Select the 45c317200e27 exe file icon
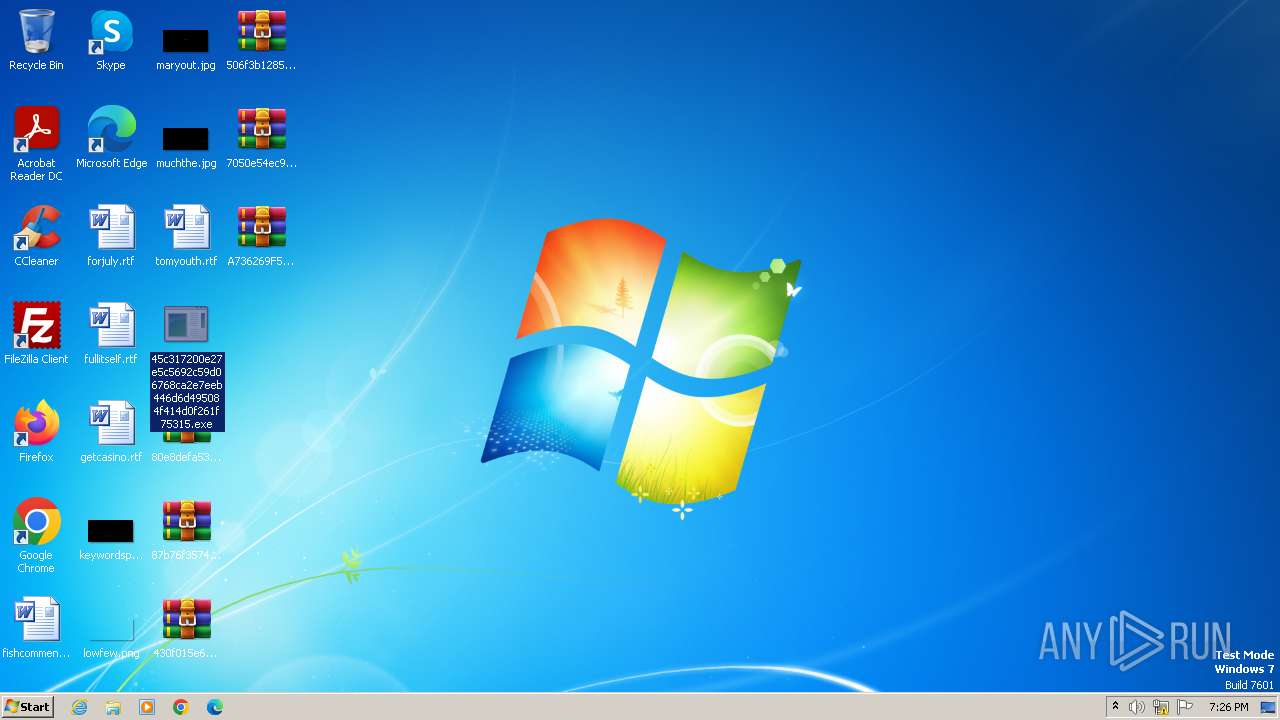 click(186, 325)
